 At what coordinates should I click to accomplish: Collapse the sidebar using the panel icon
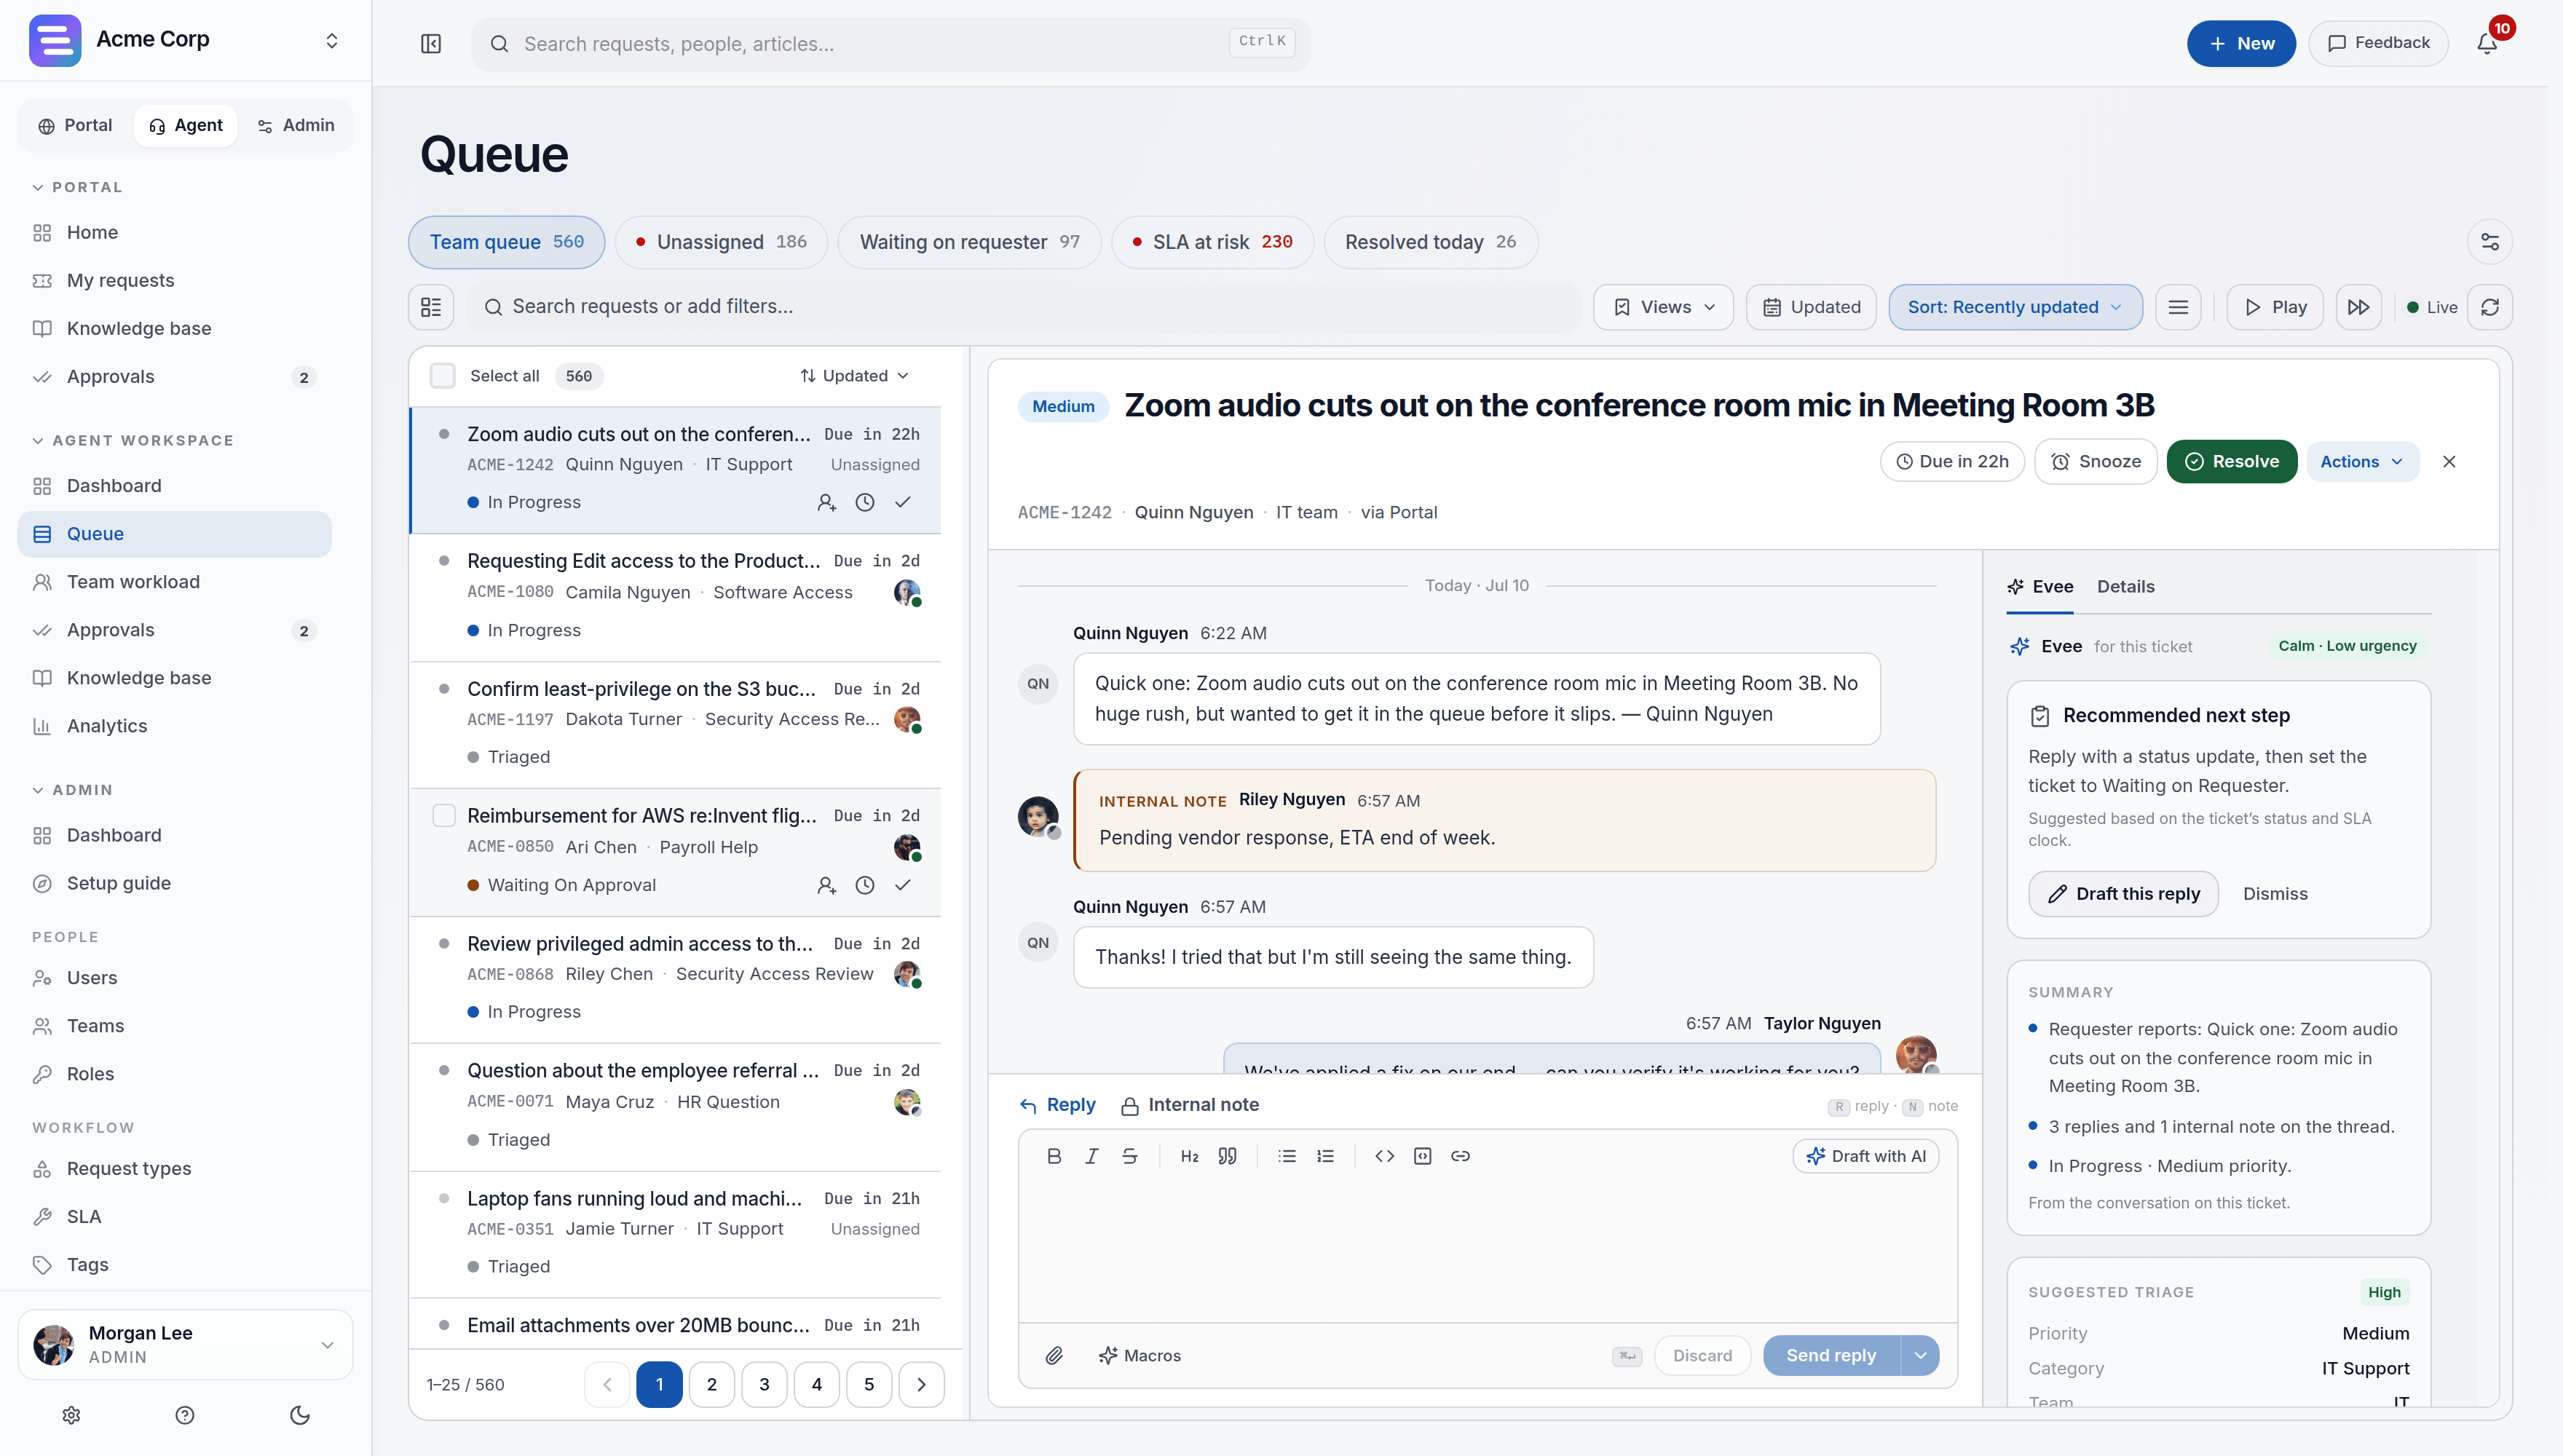click(431, 43)
